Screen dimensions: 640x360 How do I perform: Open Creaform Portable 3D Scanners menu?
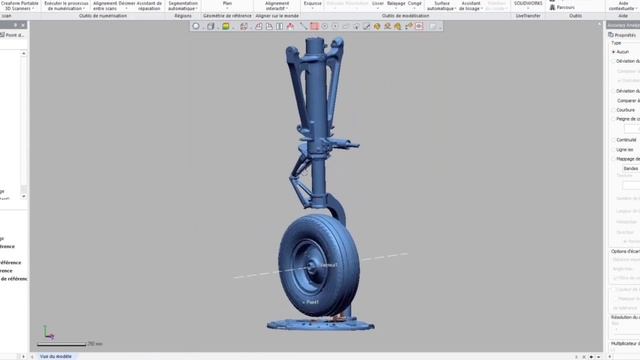click(x=19, y=5)
